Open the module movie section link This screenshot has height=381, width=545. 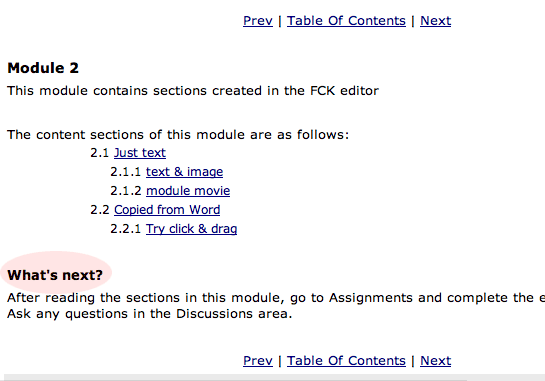[x=188, y=191]
